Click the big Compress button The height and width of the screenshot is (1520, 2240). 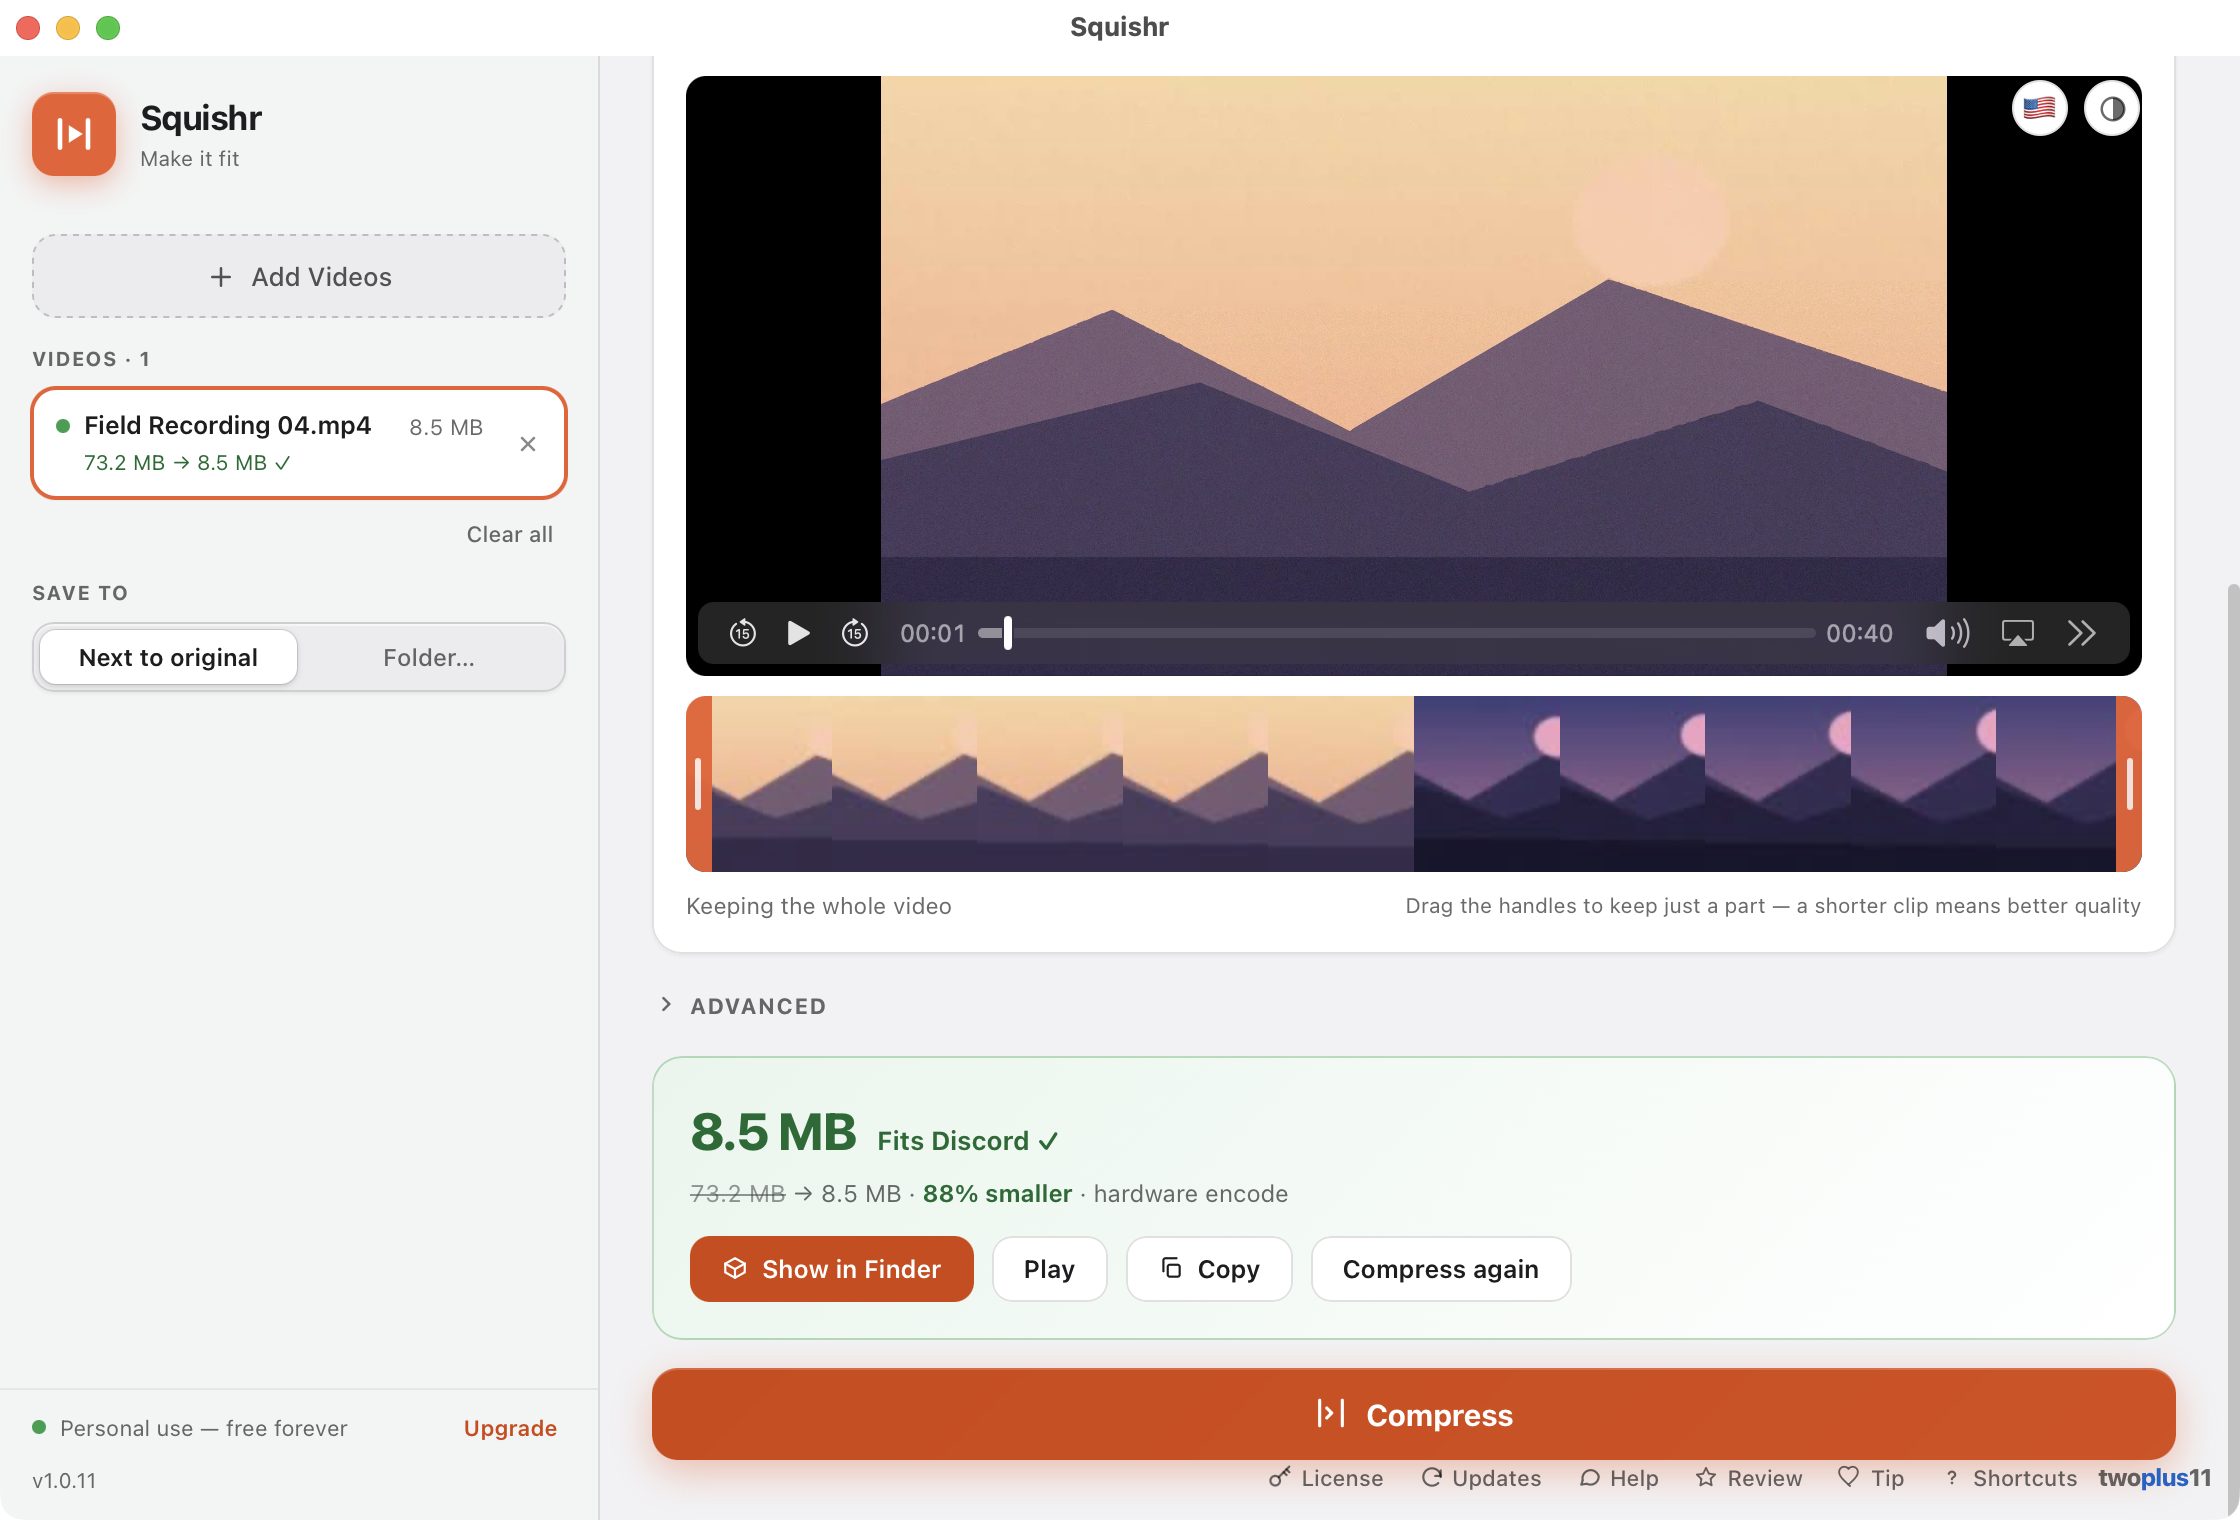tap(1413, 1414)
